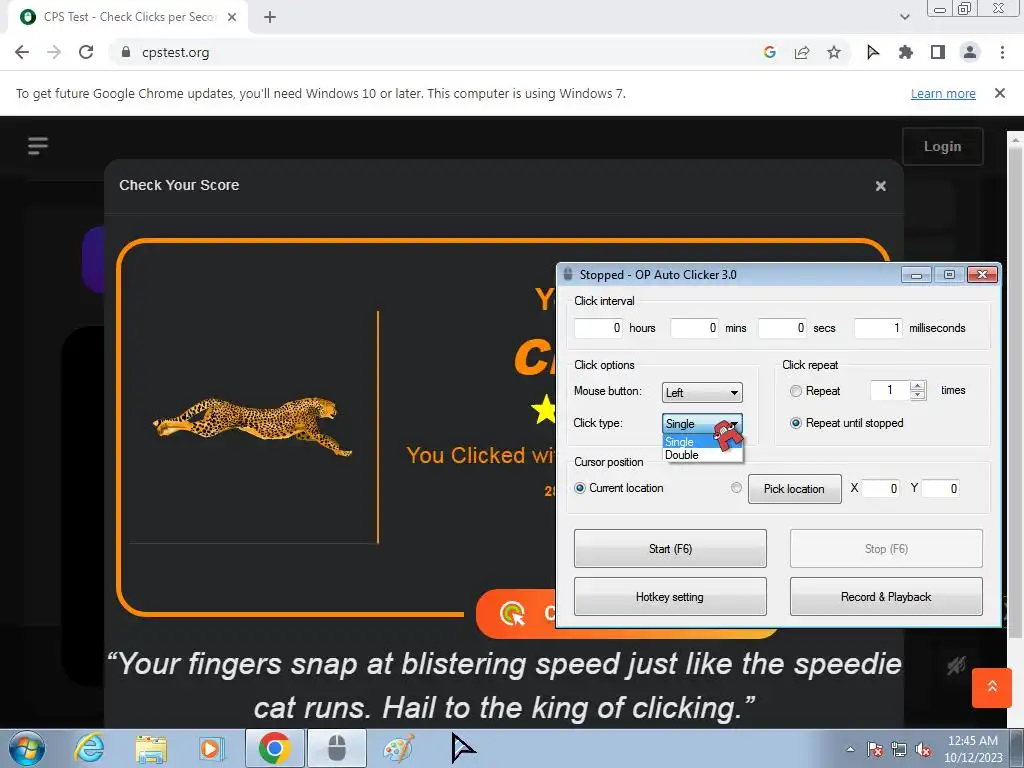Show hidden tray icons arrow
This screenshot has width=1024, height=768.
(x=850, y=749)
